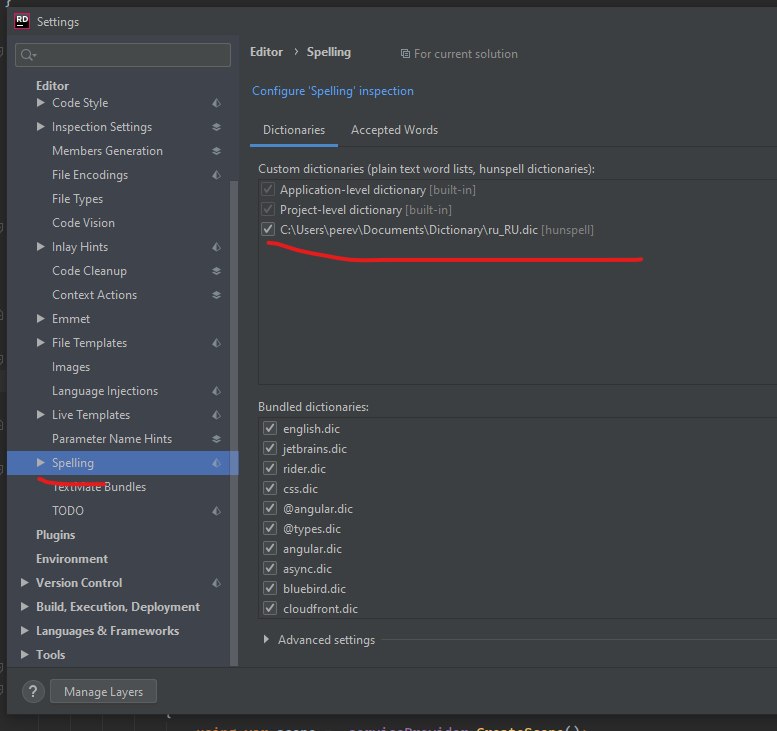Screen dimensions: 777x731
Task: Focus the settings search input field
Action: click(123, 55)
